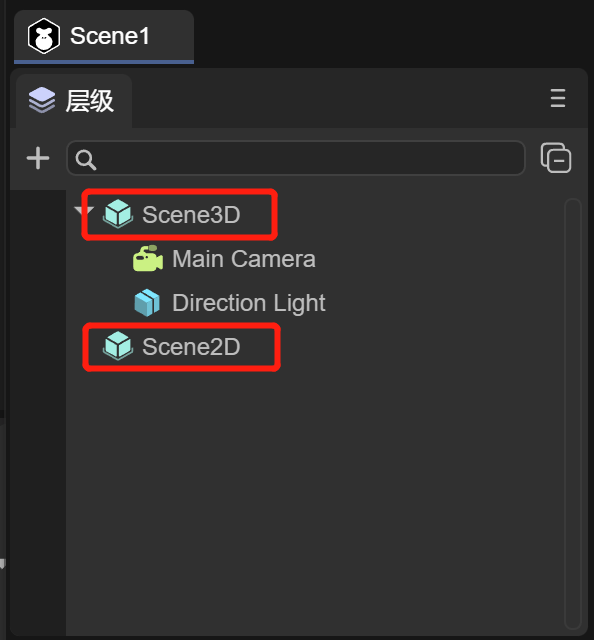The image size is (594, 640).
Task: Click the layers stack icon on the hierarchy tab
Action: (42, 100)
